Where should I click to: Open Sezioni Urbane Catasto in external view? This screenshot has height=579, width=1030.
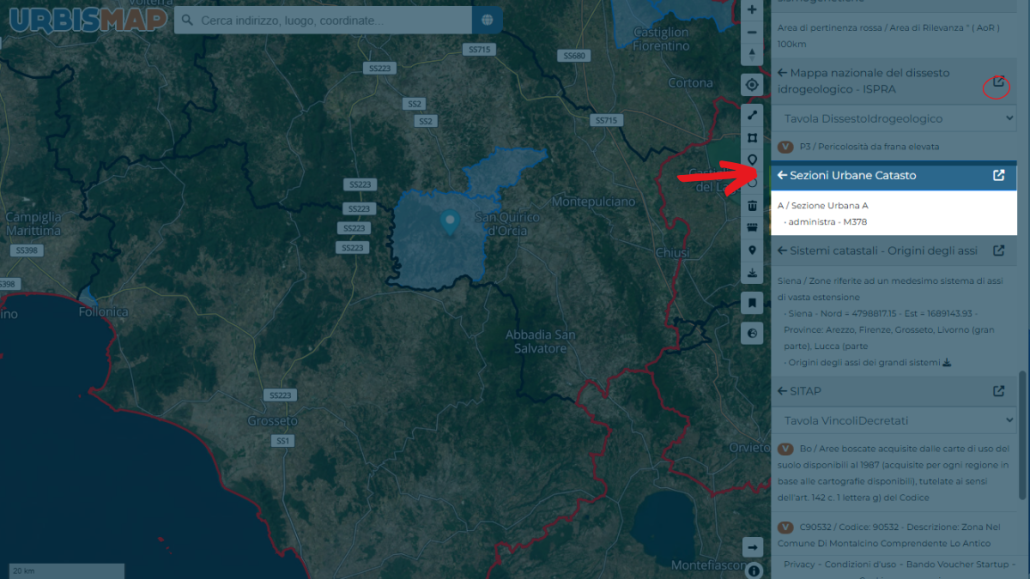coord(998,175)
